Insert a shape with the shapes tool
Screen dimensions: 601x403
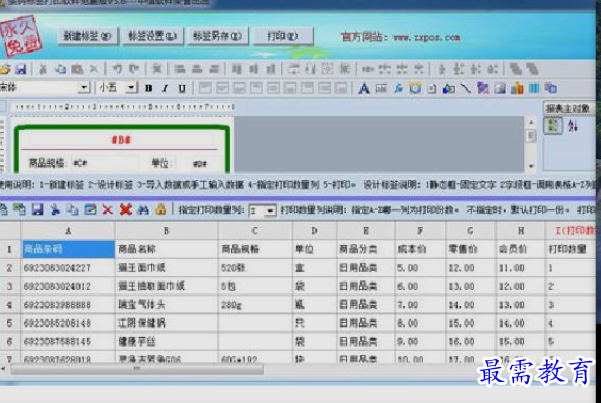448,89
